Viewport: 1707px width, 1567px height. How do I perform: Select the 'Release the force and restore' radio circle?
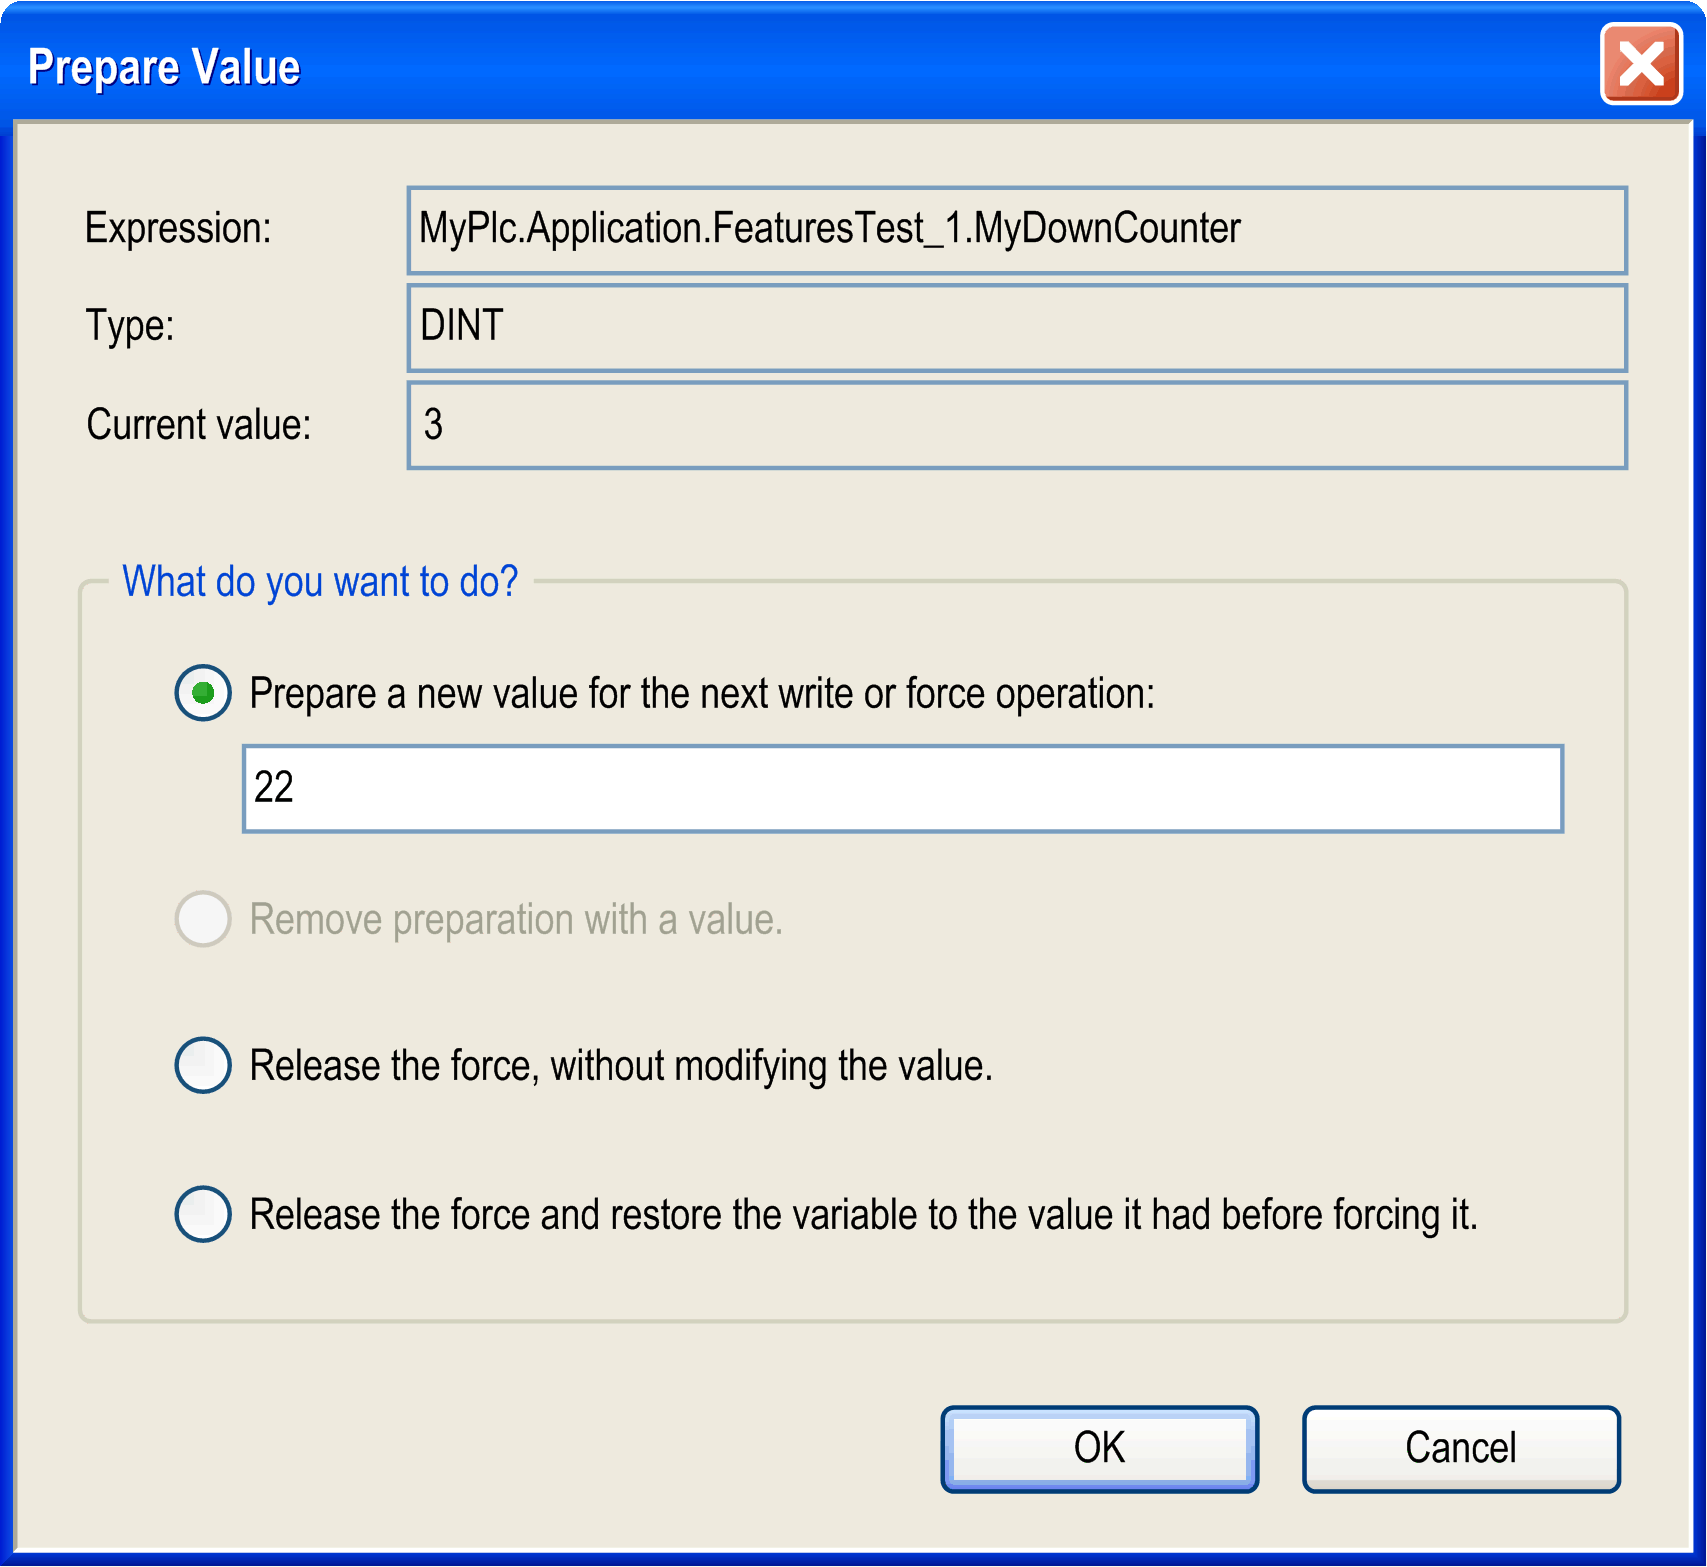pyautogui.click(x=203, y=1213)
